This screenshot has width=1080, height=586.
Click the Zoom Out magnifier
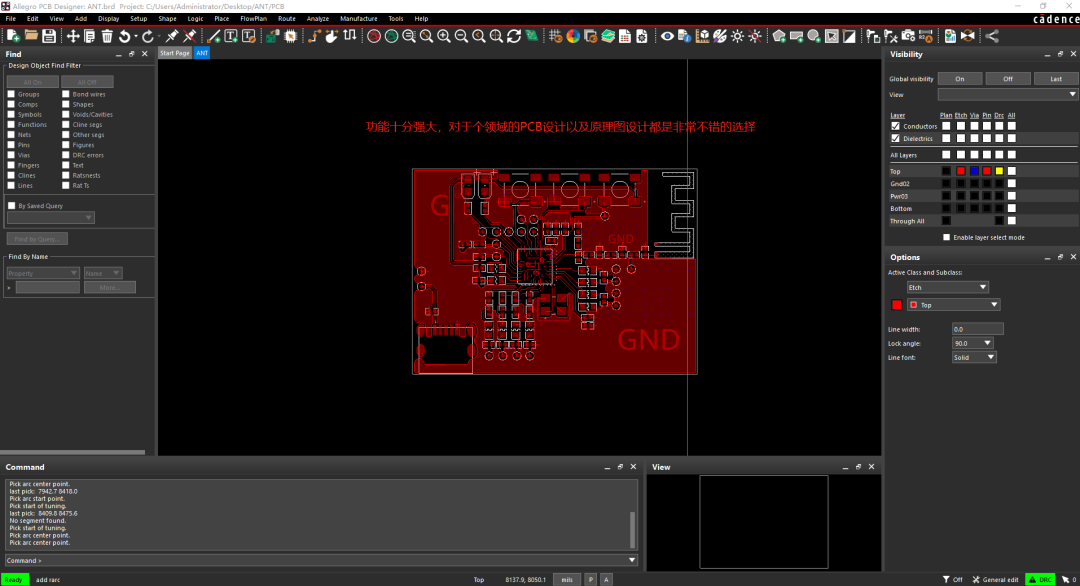[461, 36]
